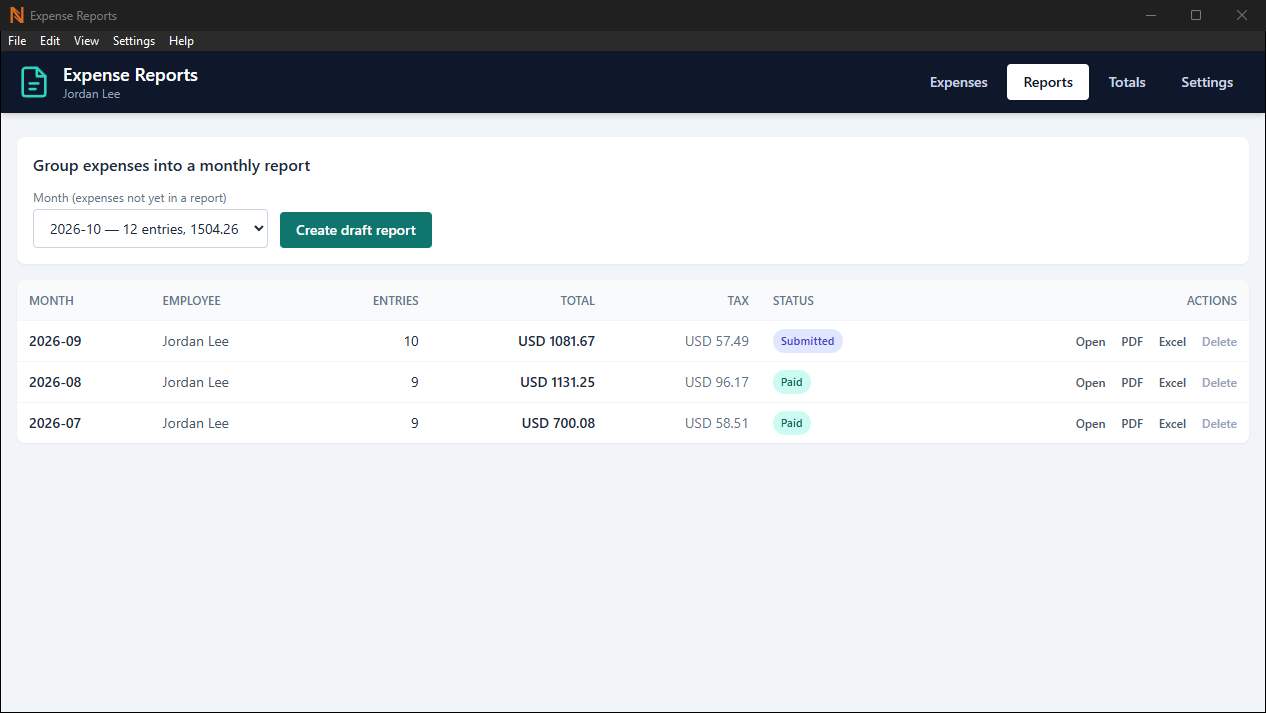Image resolution: width=1266 pixels, height=713 pixels.
Task: Click Paid badge in 2026-08 row
Action: [x=792, y=382]
